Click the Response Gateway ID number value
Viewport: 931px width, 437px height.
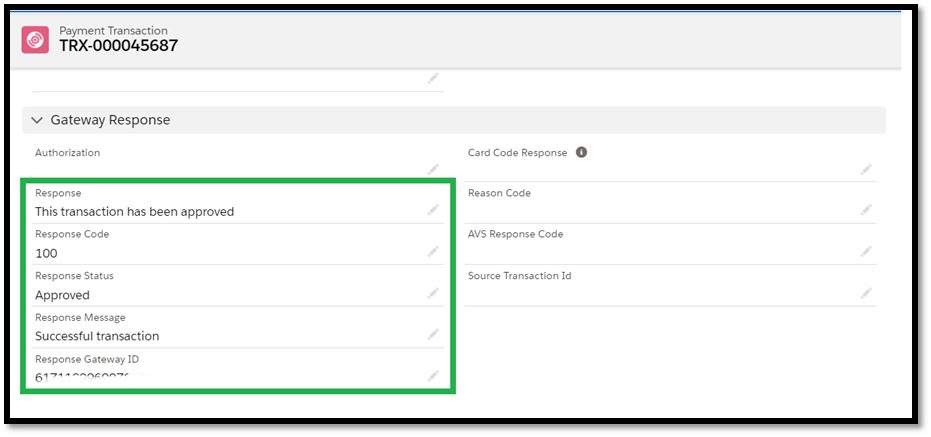coord(85,377)
